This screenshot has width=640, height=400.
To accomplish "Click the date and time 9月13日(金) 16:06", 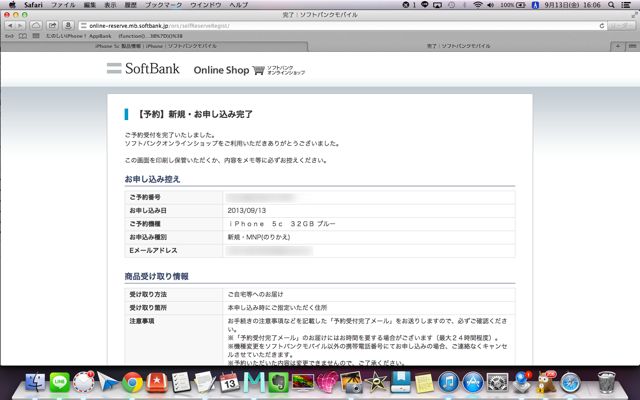I will pyautogui.click(x=572, y=5).
